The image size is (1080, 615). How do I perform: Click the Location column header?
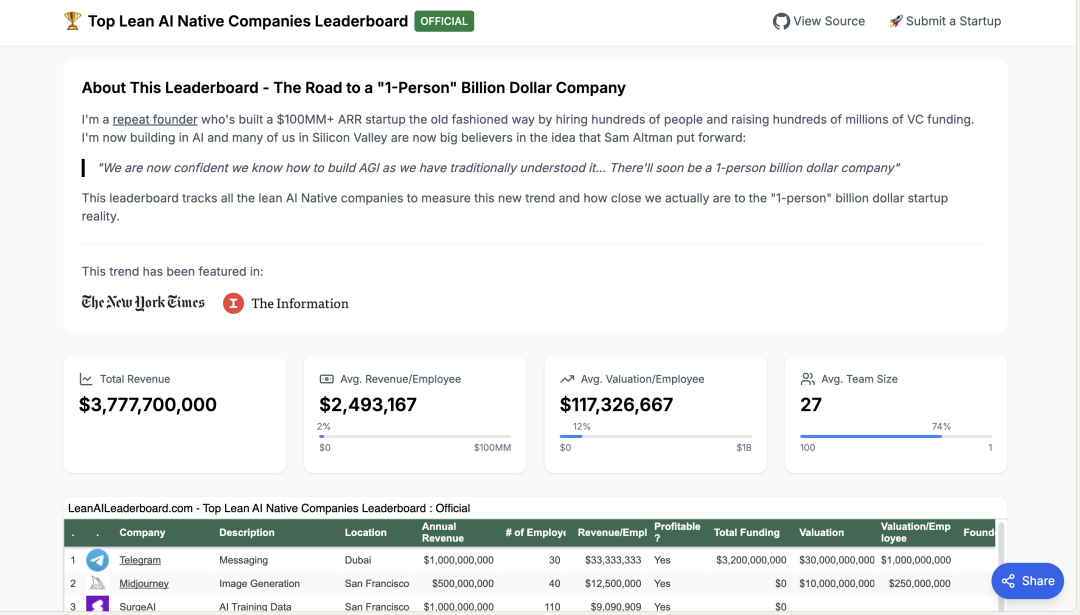tap(366, 532)
